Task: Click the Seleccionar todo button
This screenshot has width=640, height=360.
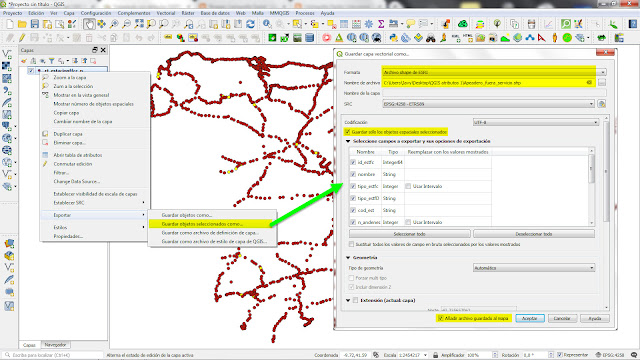Action: 409,234
